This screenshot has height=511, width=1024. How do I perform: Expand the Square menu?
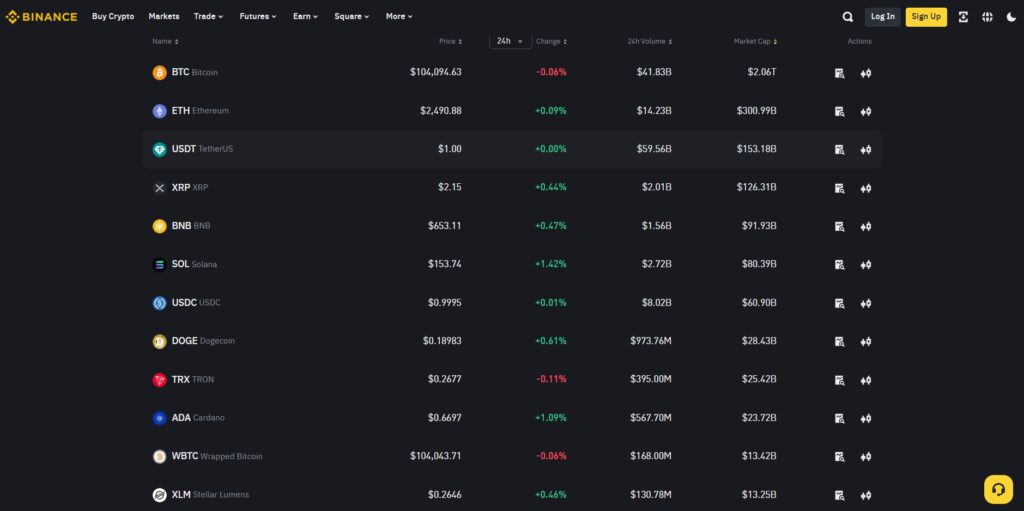click(x=352, y=16)
